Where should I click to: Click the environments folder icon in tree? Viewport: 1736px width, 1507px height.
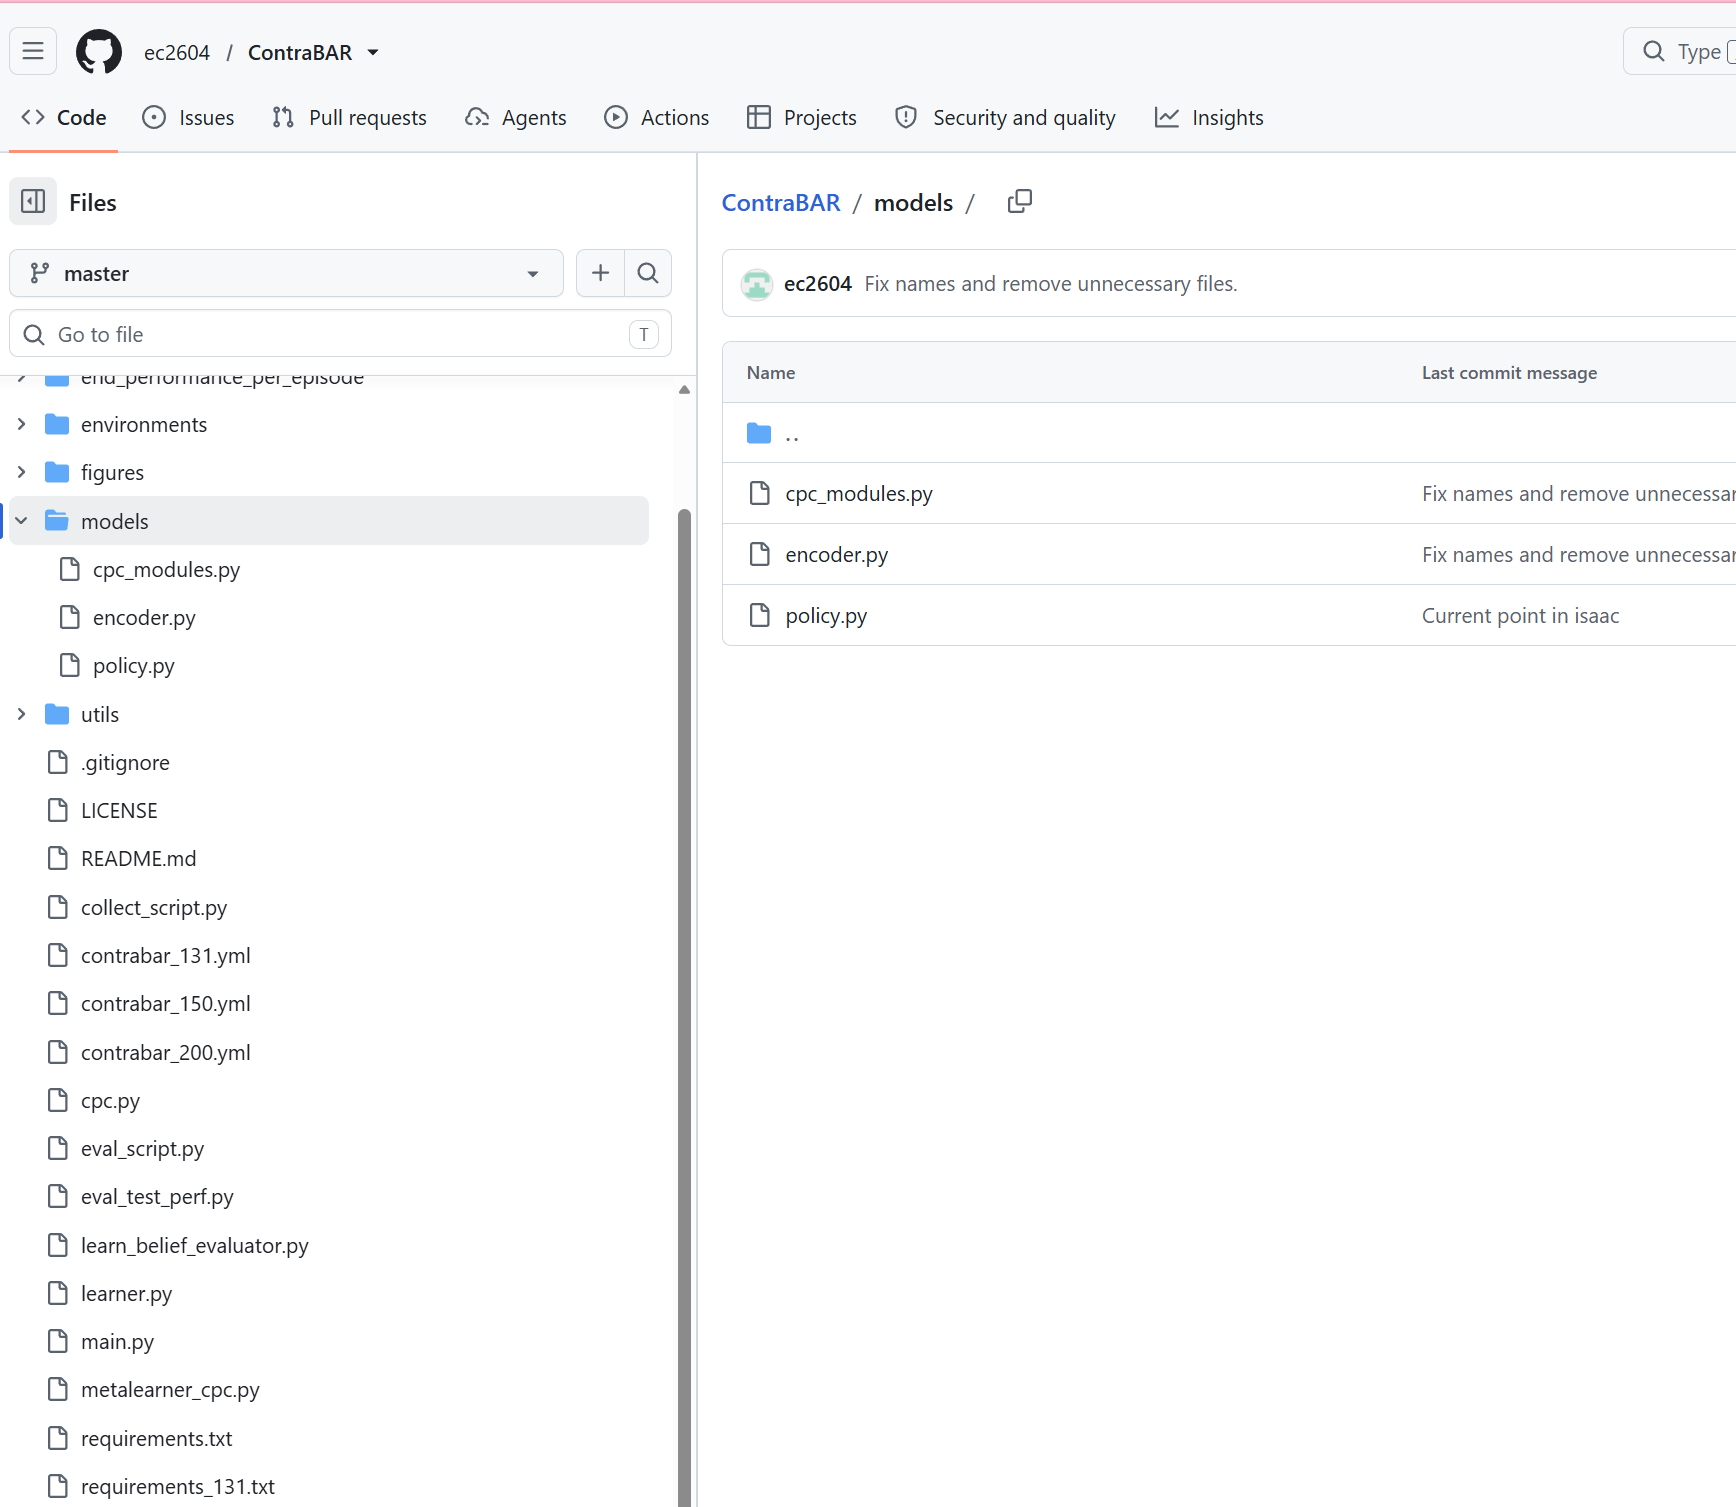(57, 424)
